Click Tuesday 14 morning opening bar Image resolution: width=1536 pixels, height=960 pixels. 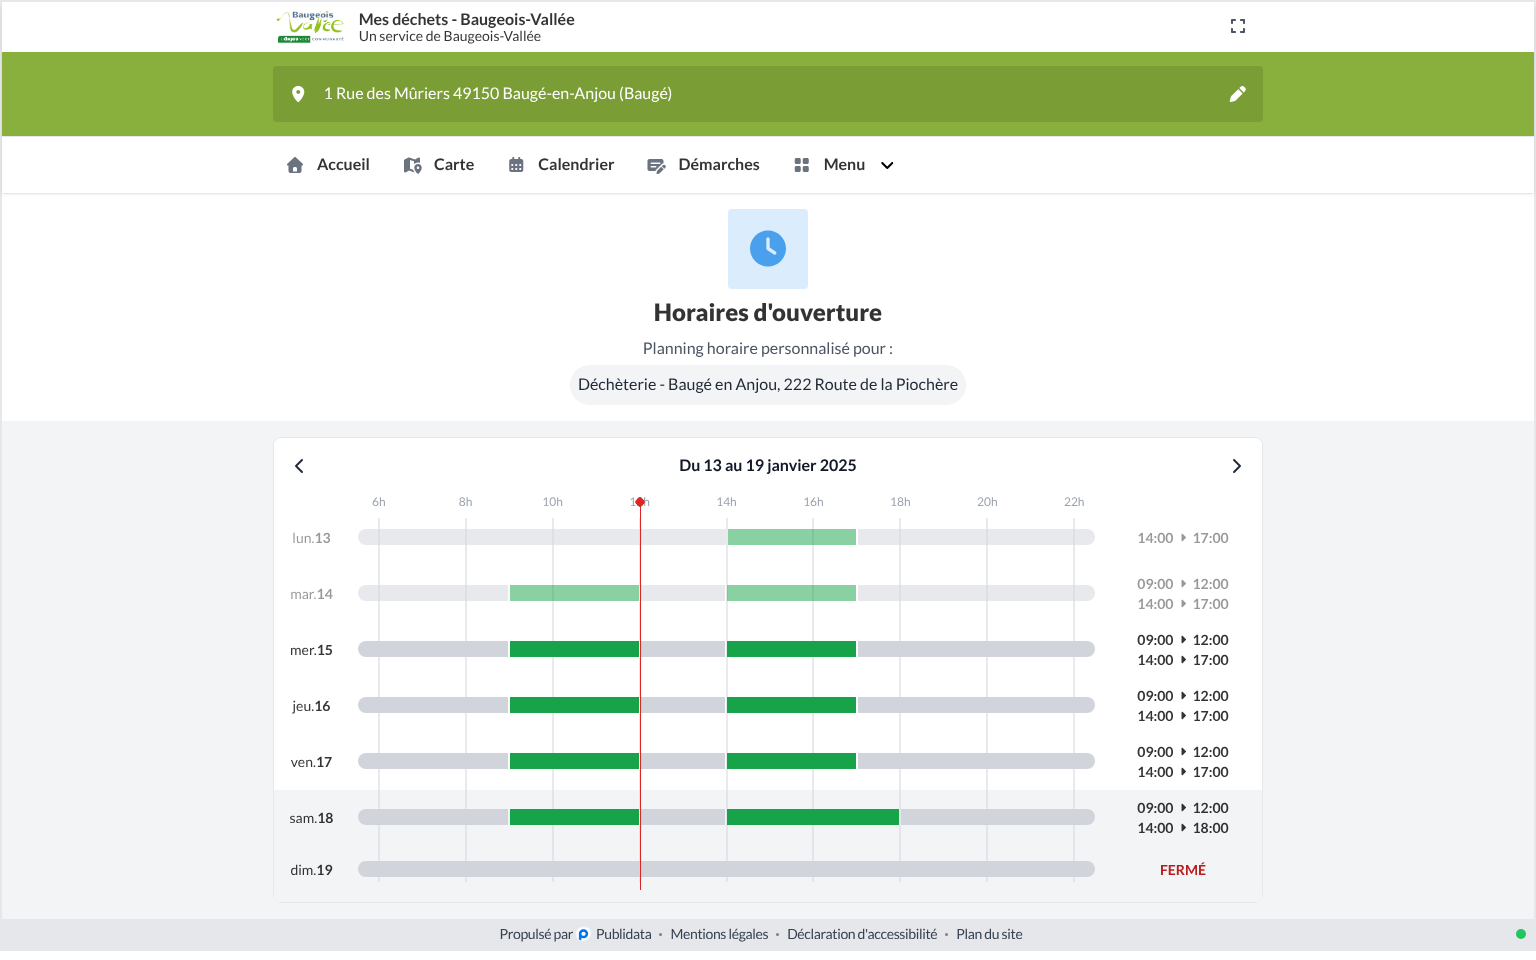click(x=574, y=593)
